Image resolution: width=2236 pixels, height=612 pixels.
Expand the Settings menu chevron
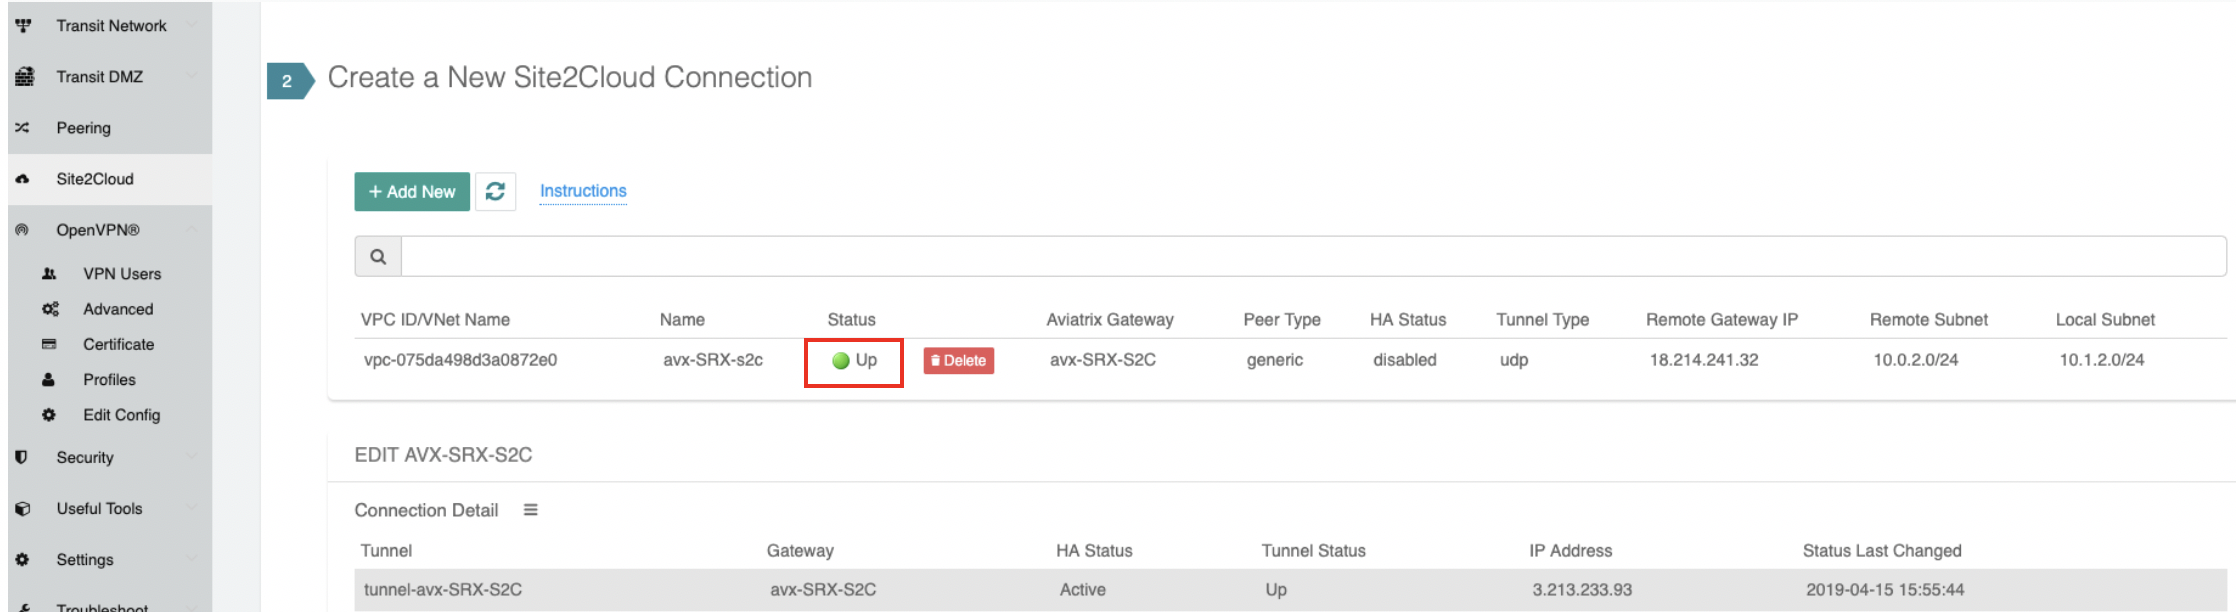pyautogui.click(x=191, y=559)
